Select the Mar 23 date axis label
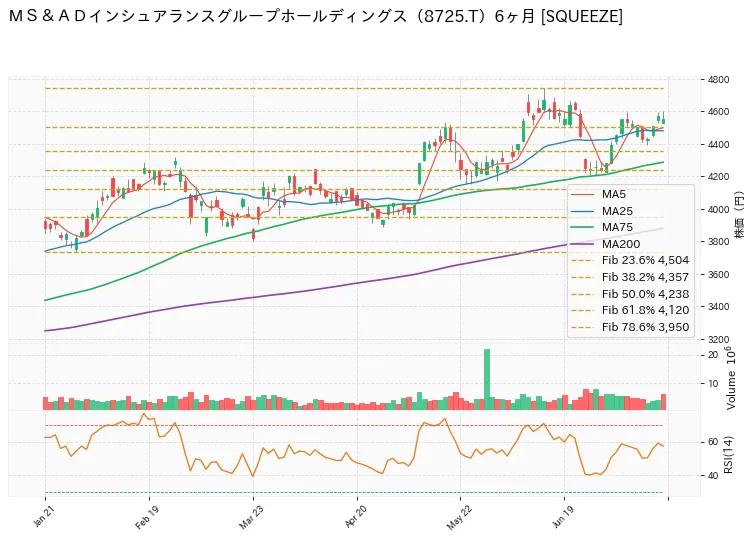This screenshot has width=753, height=540. [x=251, y=519]
